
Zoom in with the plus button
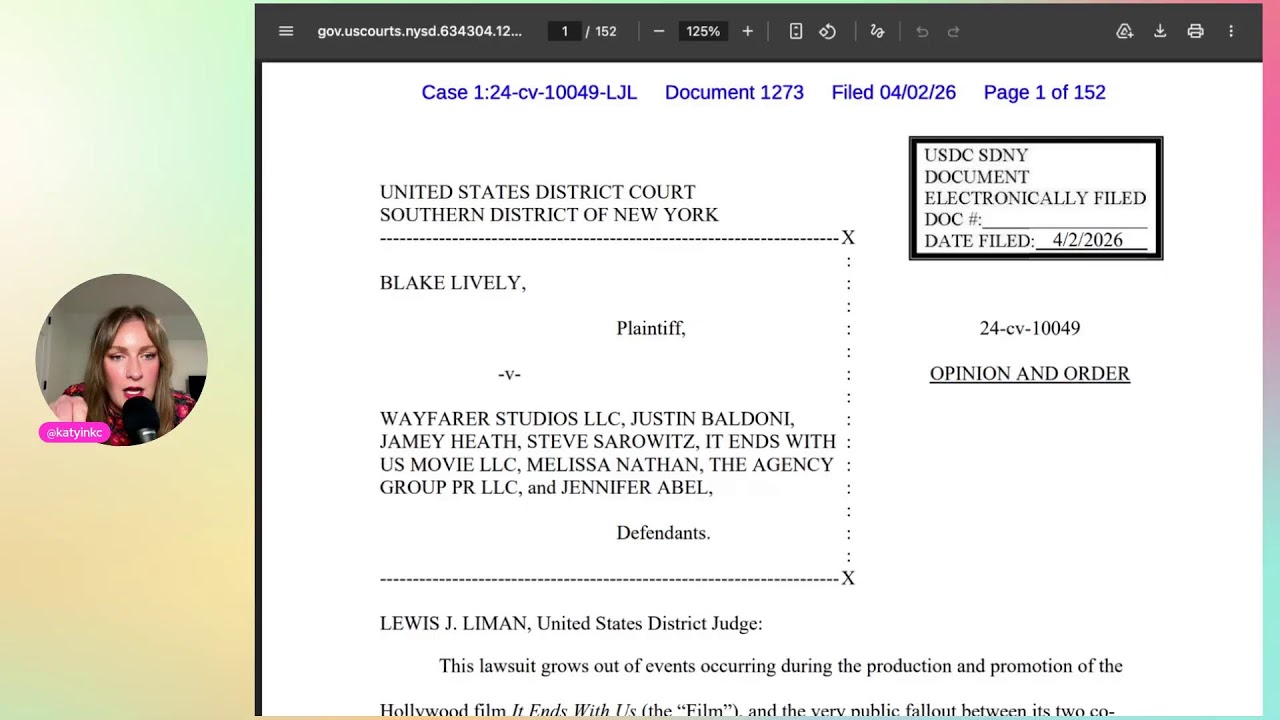click(x=747, y=31)
